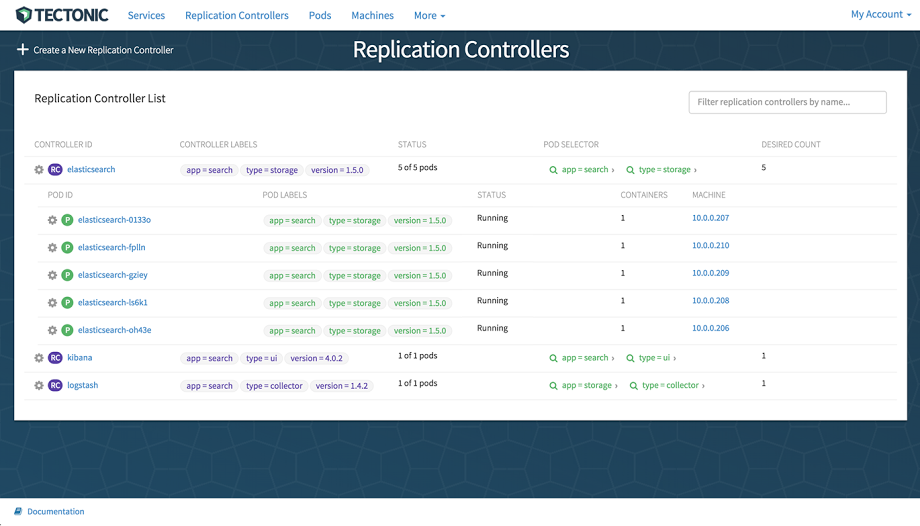
Task: Open gear menu for logstash controller
Action: (x=39, y=386)
